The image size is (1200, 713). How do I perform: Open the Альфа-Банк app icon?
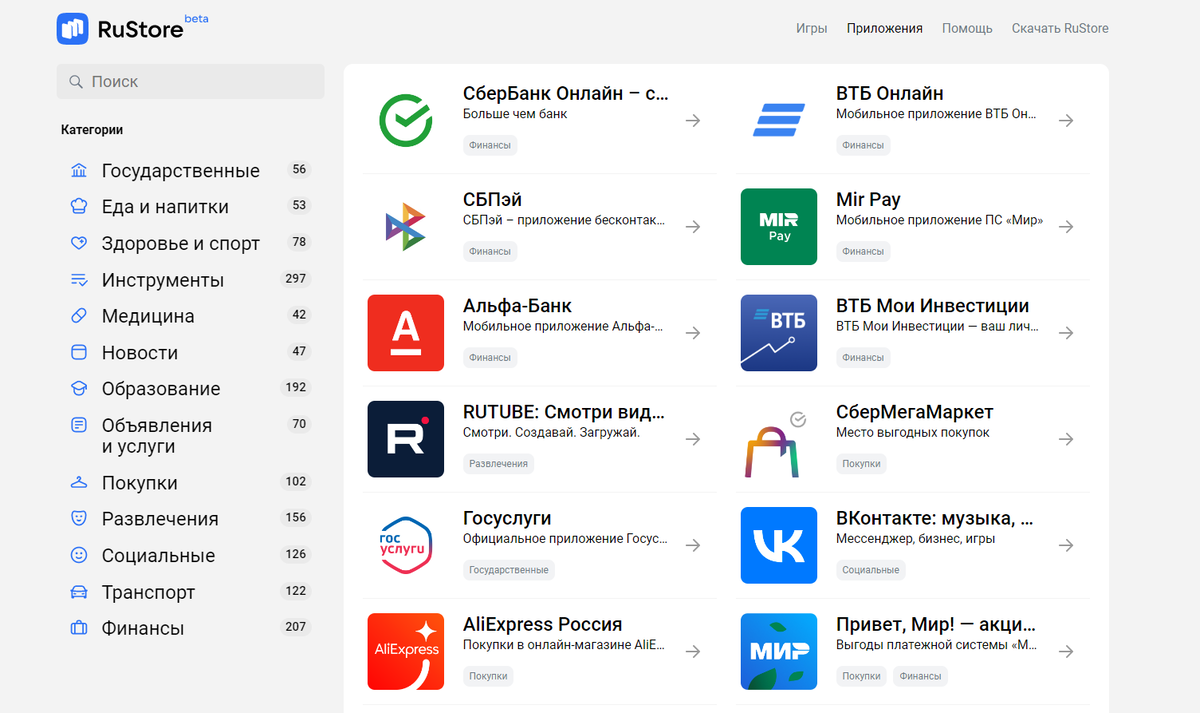click(406, 333)
